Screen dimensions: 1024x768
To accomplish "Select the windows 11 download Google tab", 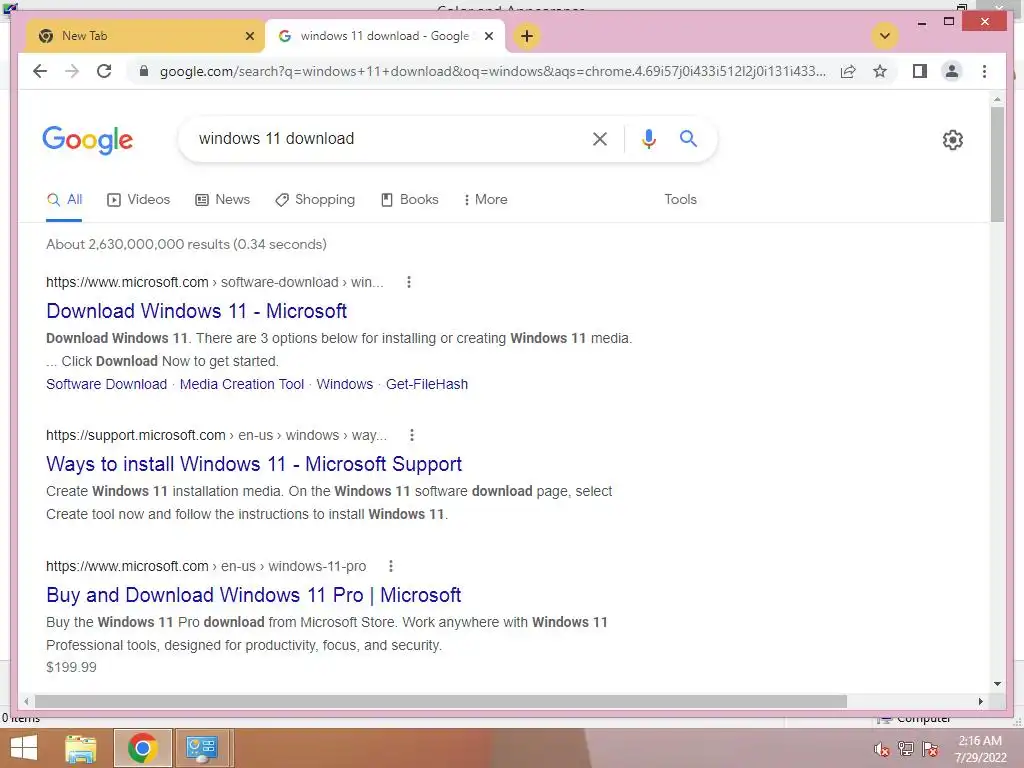I will pyautogui.click(x=385, y=36).
